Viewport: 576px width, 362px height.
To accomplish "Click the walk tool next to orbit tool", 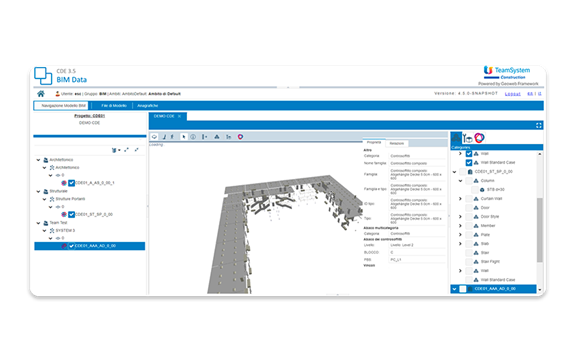I will pyautogui.click(x=164, y=137).
